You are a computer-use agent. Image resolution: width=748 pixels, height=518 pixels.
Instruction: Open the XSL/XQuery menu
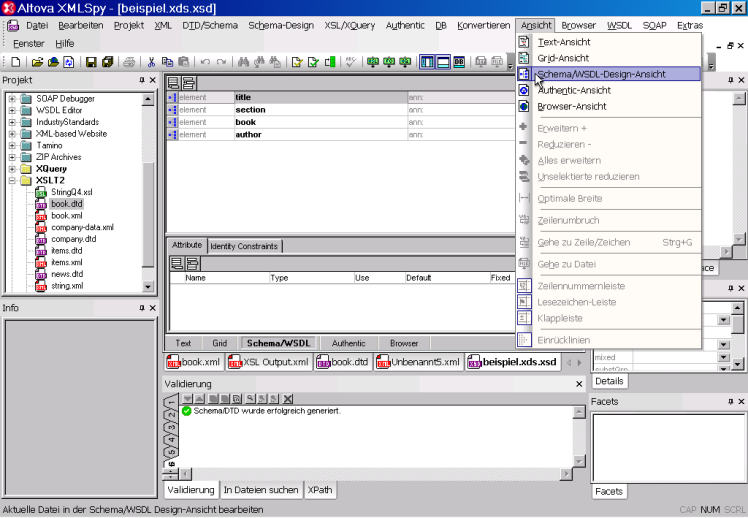(x=350, y=25)
